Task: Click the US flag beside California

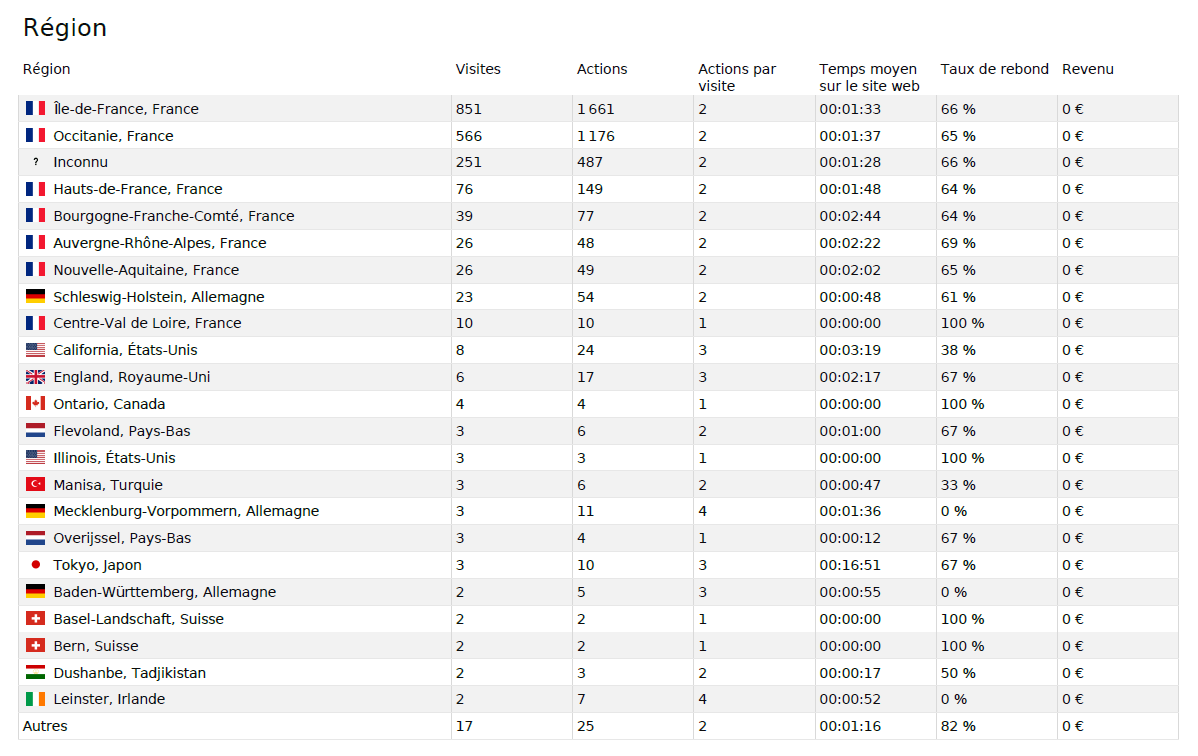Action: [x=36, y=350]
